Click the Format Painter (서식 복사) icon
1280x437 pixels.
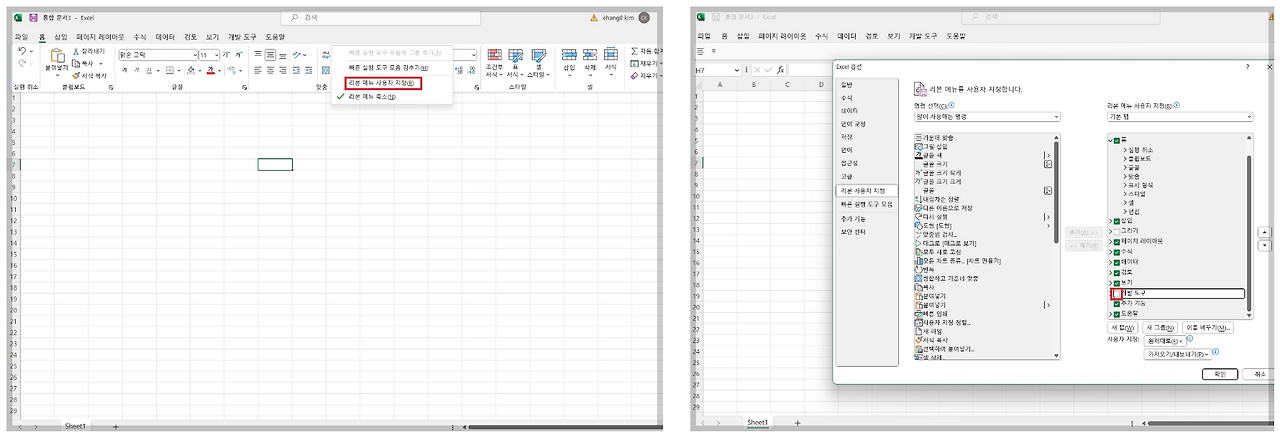point(75,75)
